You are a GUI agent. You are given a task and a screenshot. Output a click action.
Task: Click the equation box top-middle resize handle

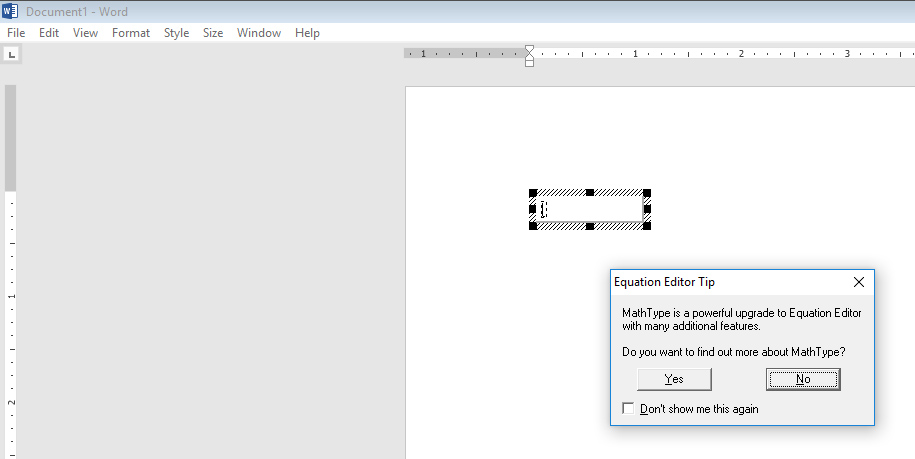(x=590, y=193)
